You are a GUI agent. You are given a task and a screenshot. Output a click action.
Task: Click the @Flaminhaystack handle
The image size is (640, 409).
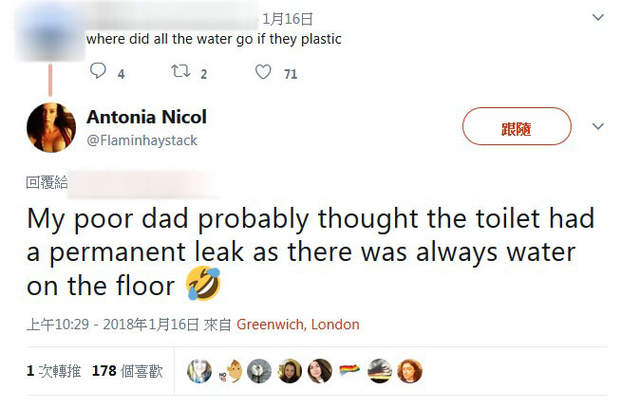(142, 141)
